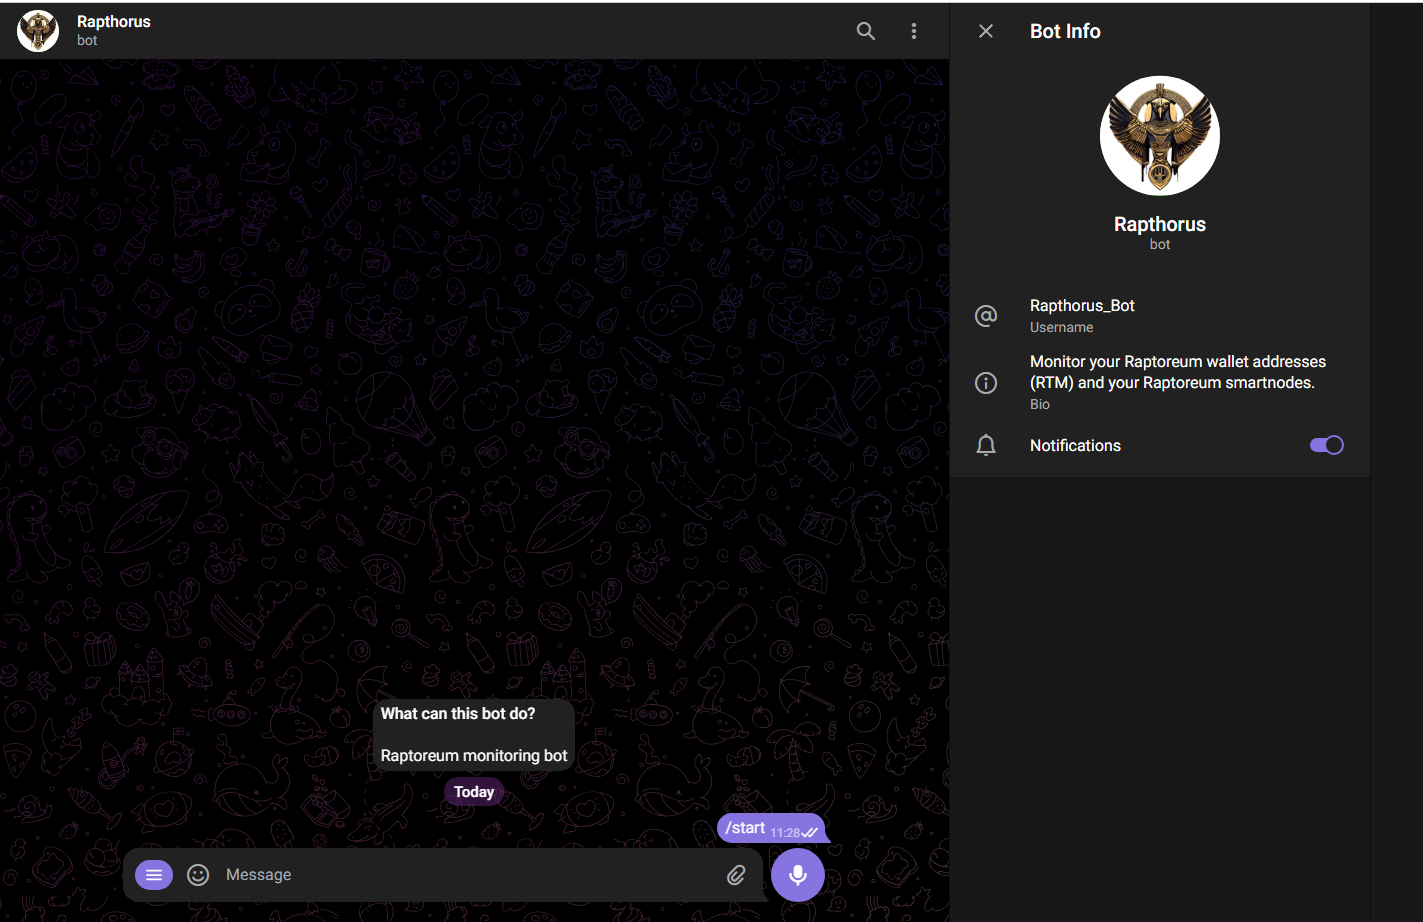1423x922 pixels.
Task: Click the Rapthorus_Bot username row
Action: click(1160, 315)
